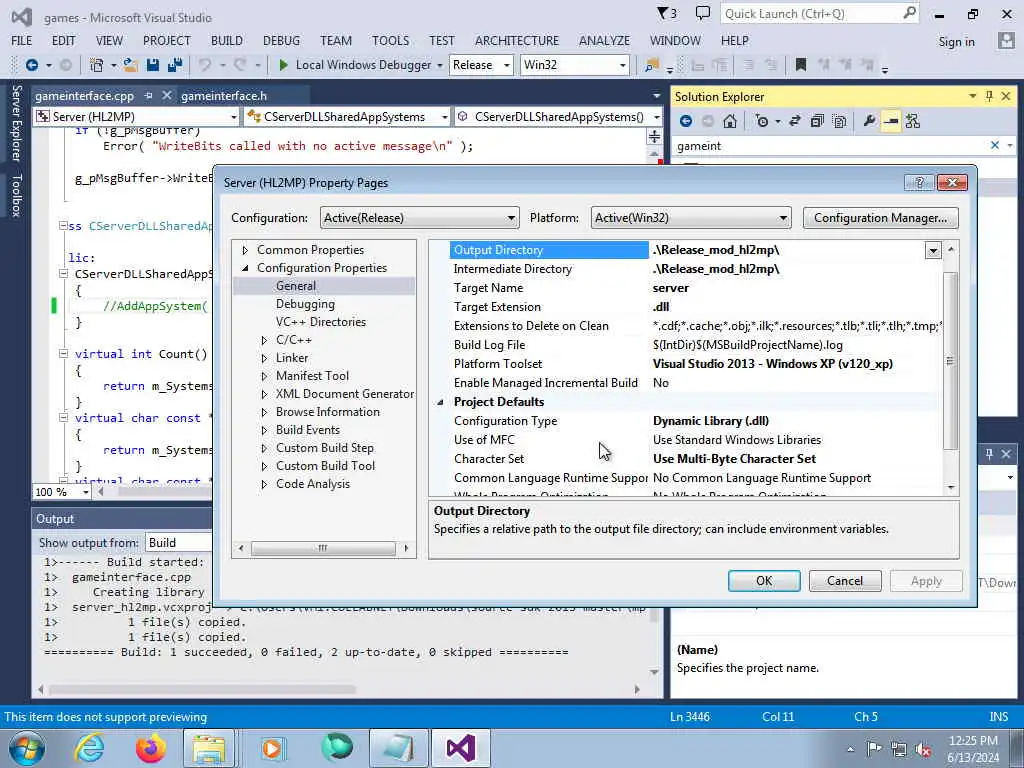
Task: Go to Solution Explorer Home
Action: (x=729, y=121)
